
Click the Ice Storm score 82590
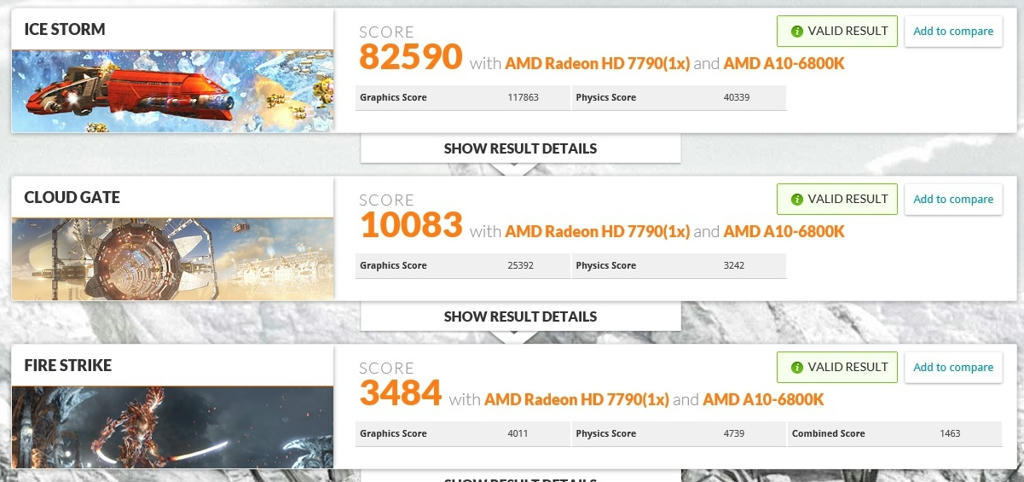click(411, 57)
